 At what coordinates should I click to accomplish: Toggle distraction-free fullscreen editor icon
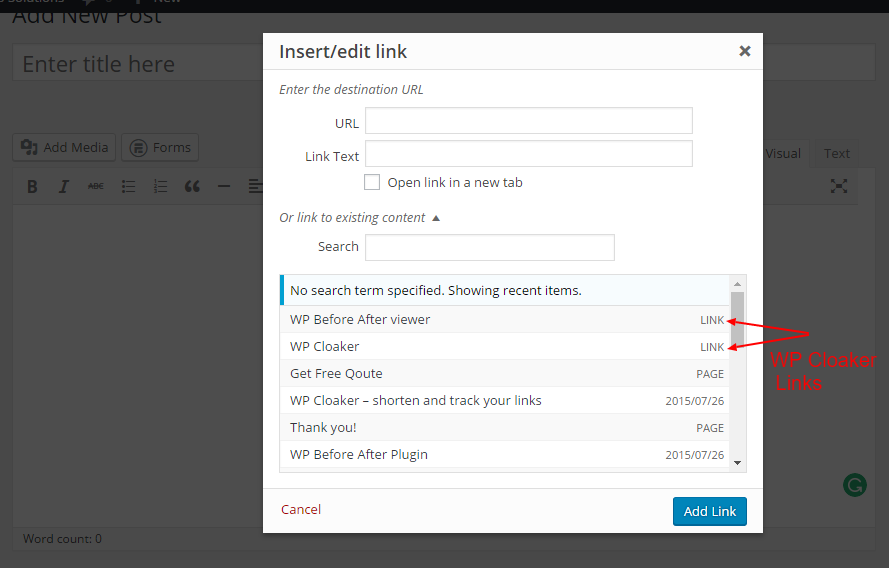(x=839, y=186)
